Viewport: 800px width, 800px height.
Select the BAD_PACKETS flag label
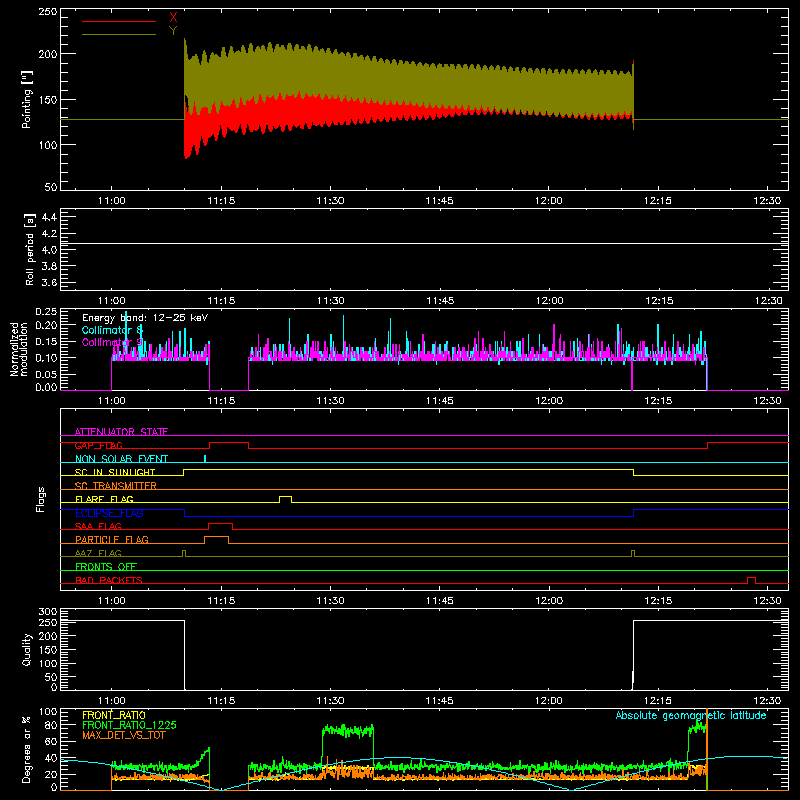109,580
